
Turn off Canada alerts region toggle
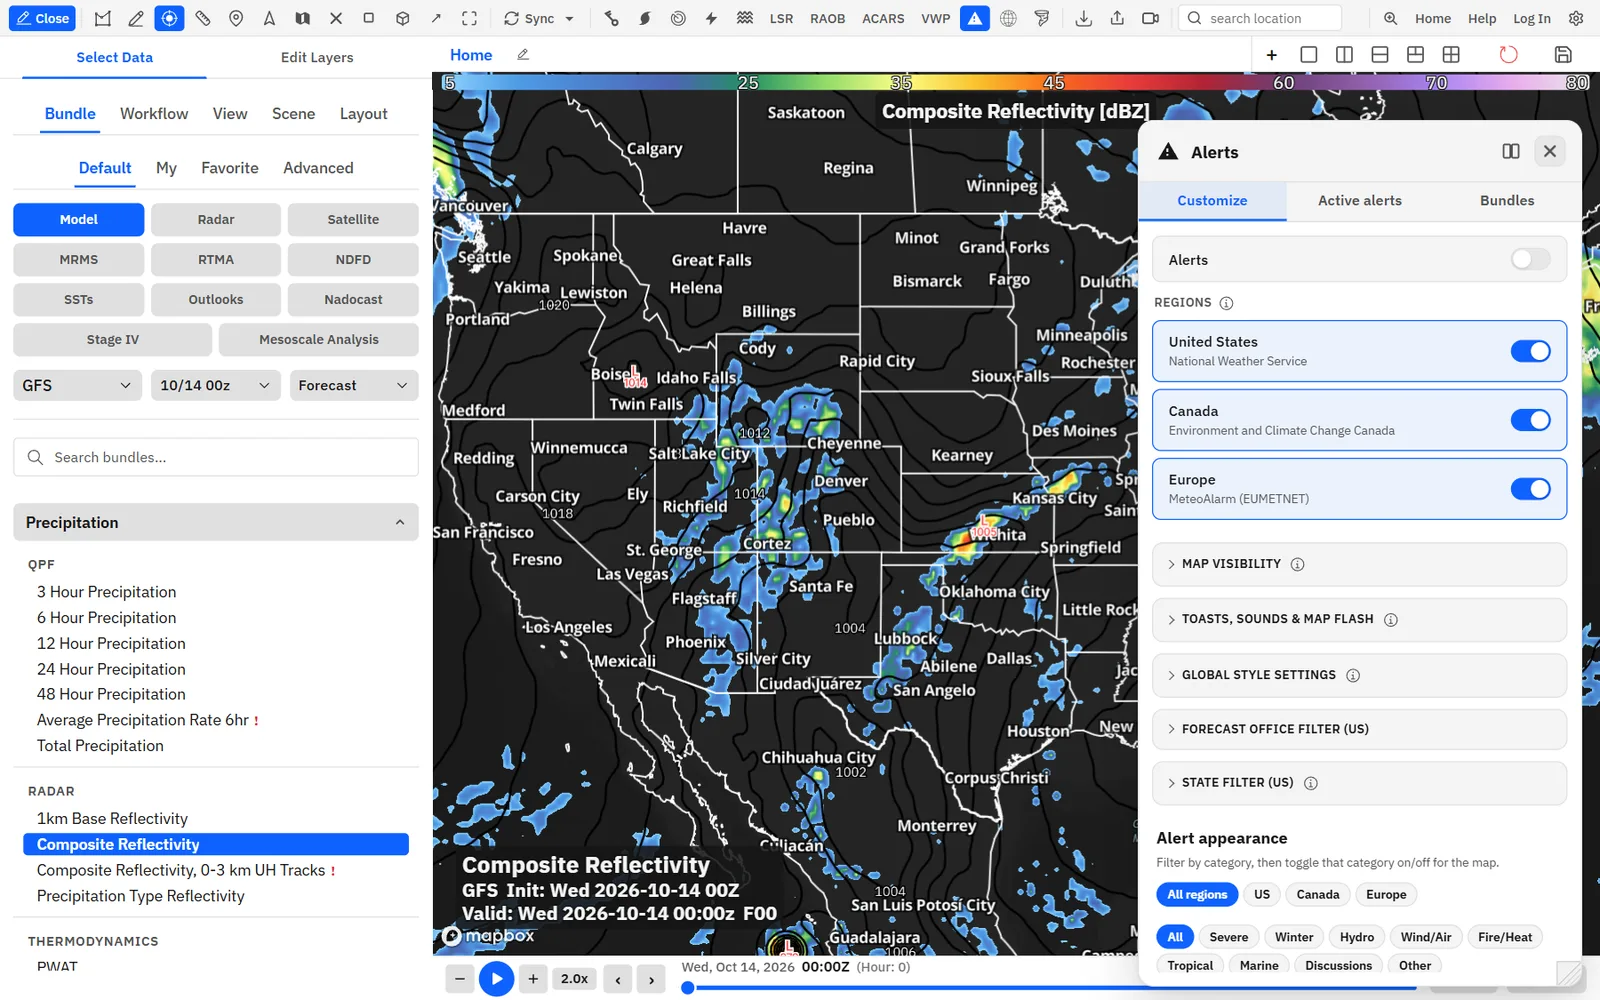(x=1530, y=420)
